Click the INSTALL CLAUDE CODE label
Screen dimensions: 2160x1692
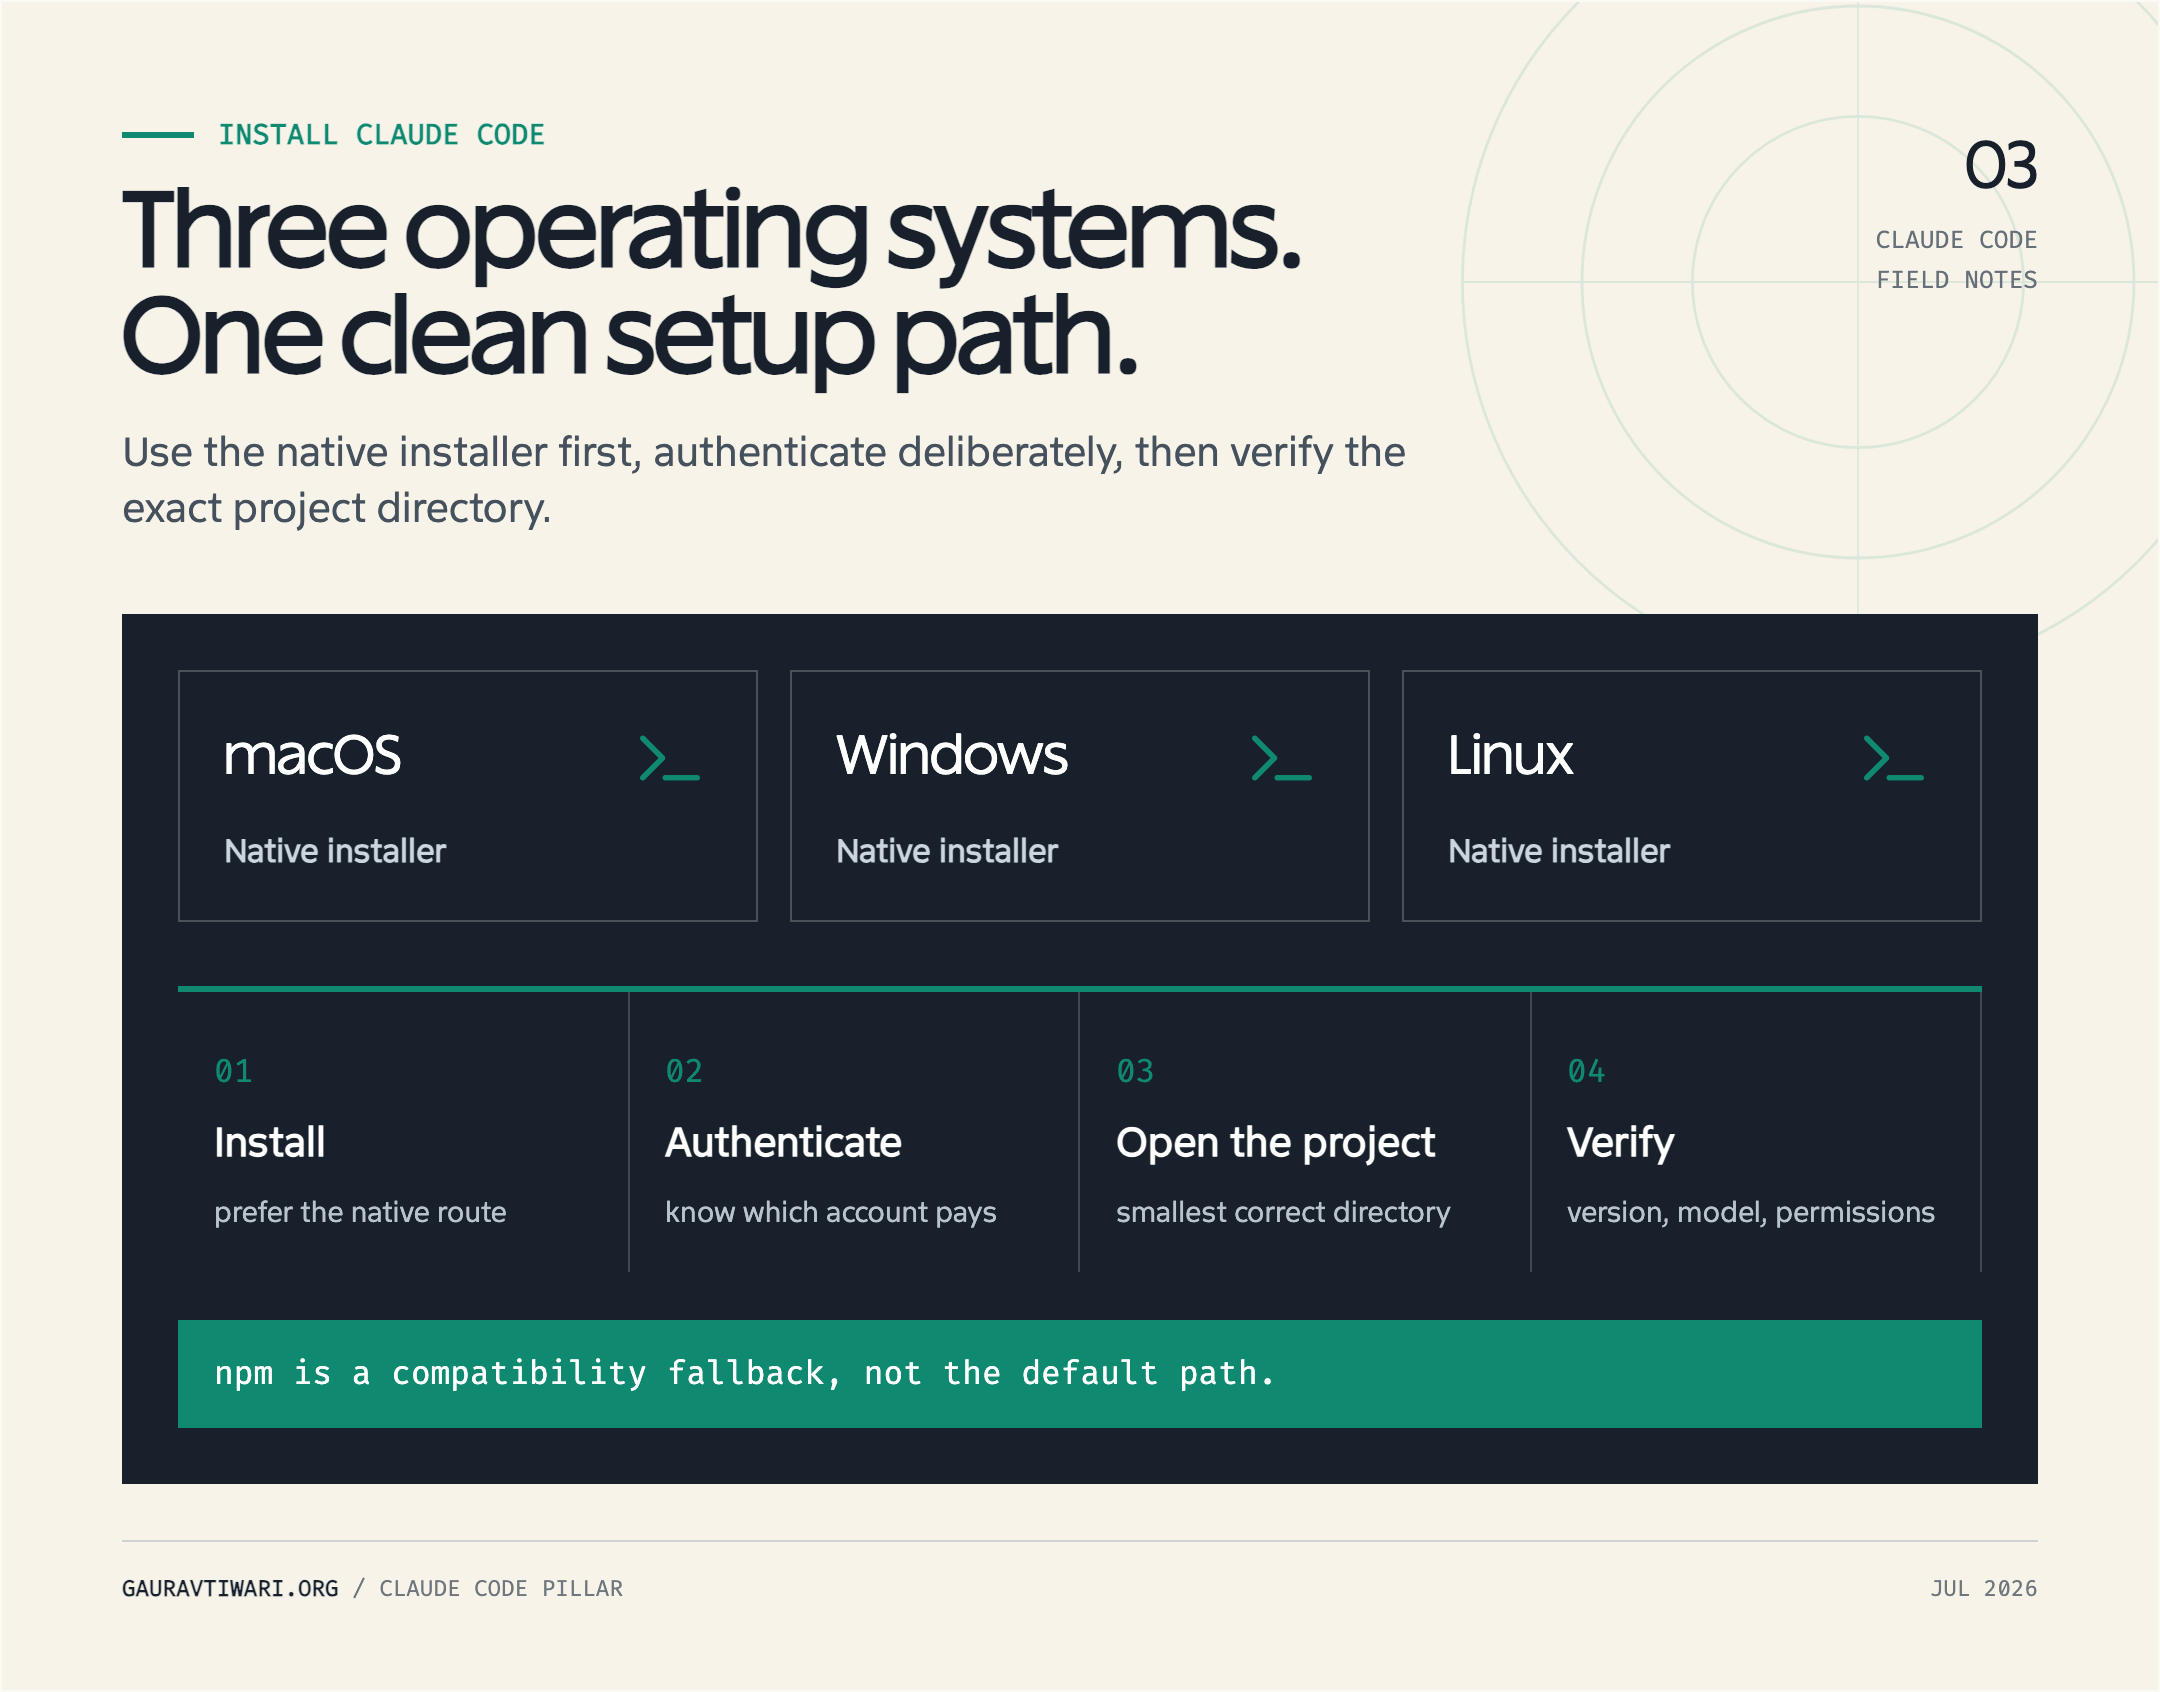[382, 135]
